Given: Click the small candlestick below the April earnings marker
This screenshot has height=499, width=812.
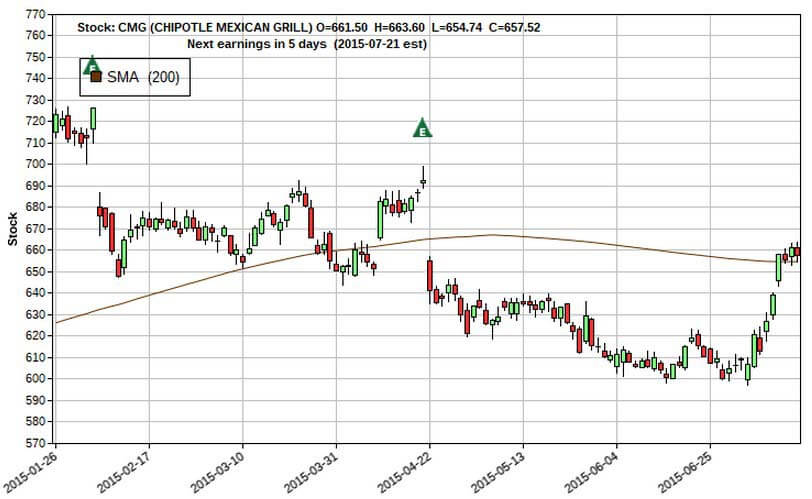Looking at the screenshot, I should 423,181.
